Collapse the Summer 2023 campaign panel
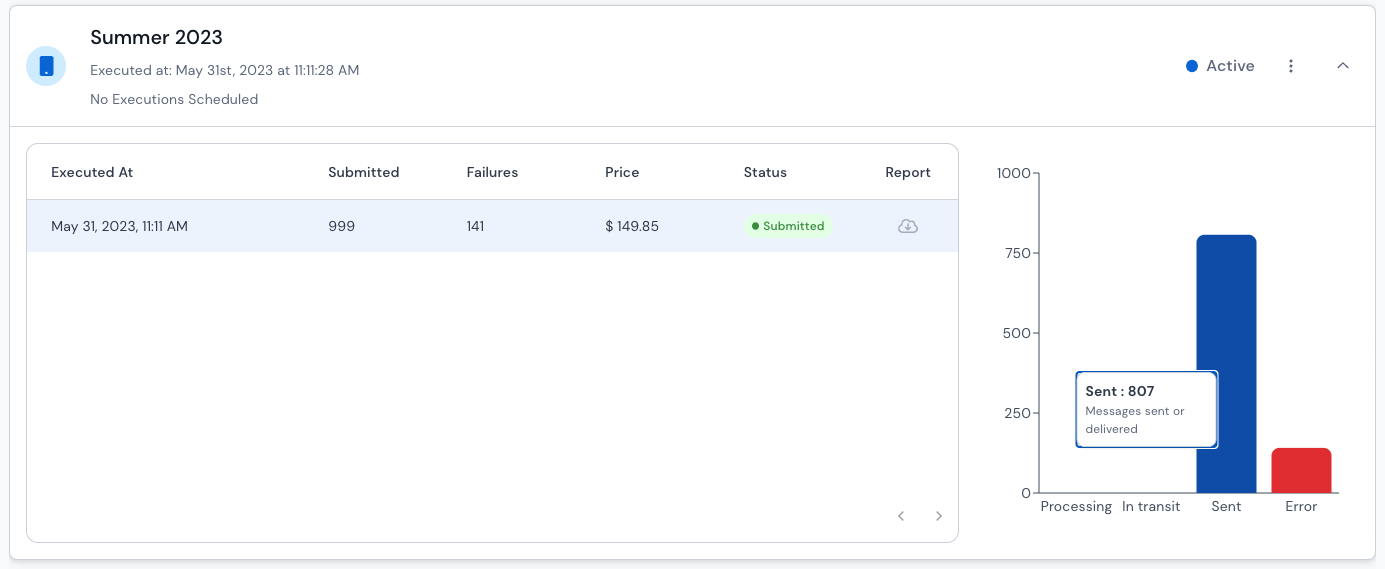 tap(1343, 66)
